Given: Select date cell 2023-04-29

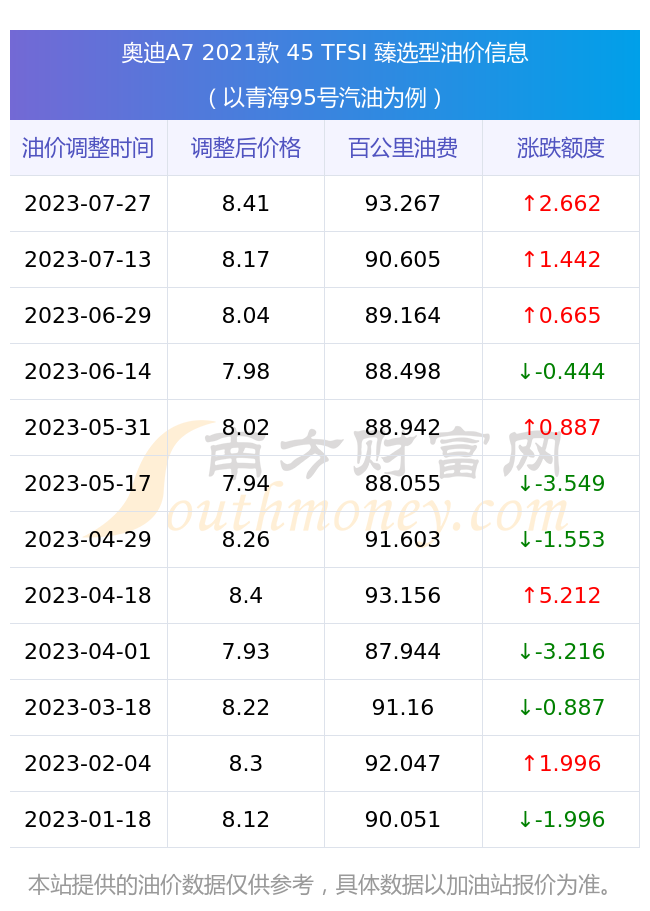Looking at the screenshot, I should (x=88, y=540).
